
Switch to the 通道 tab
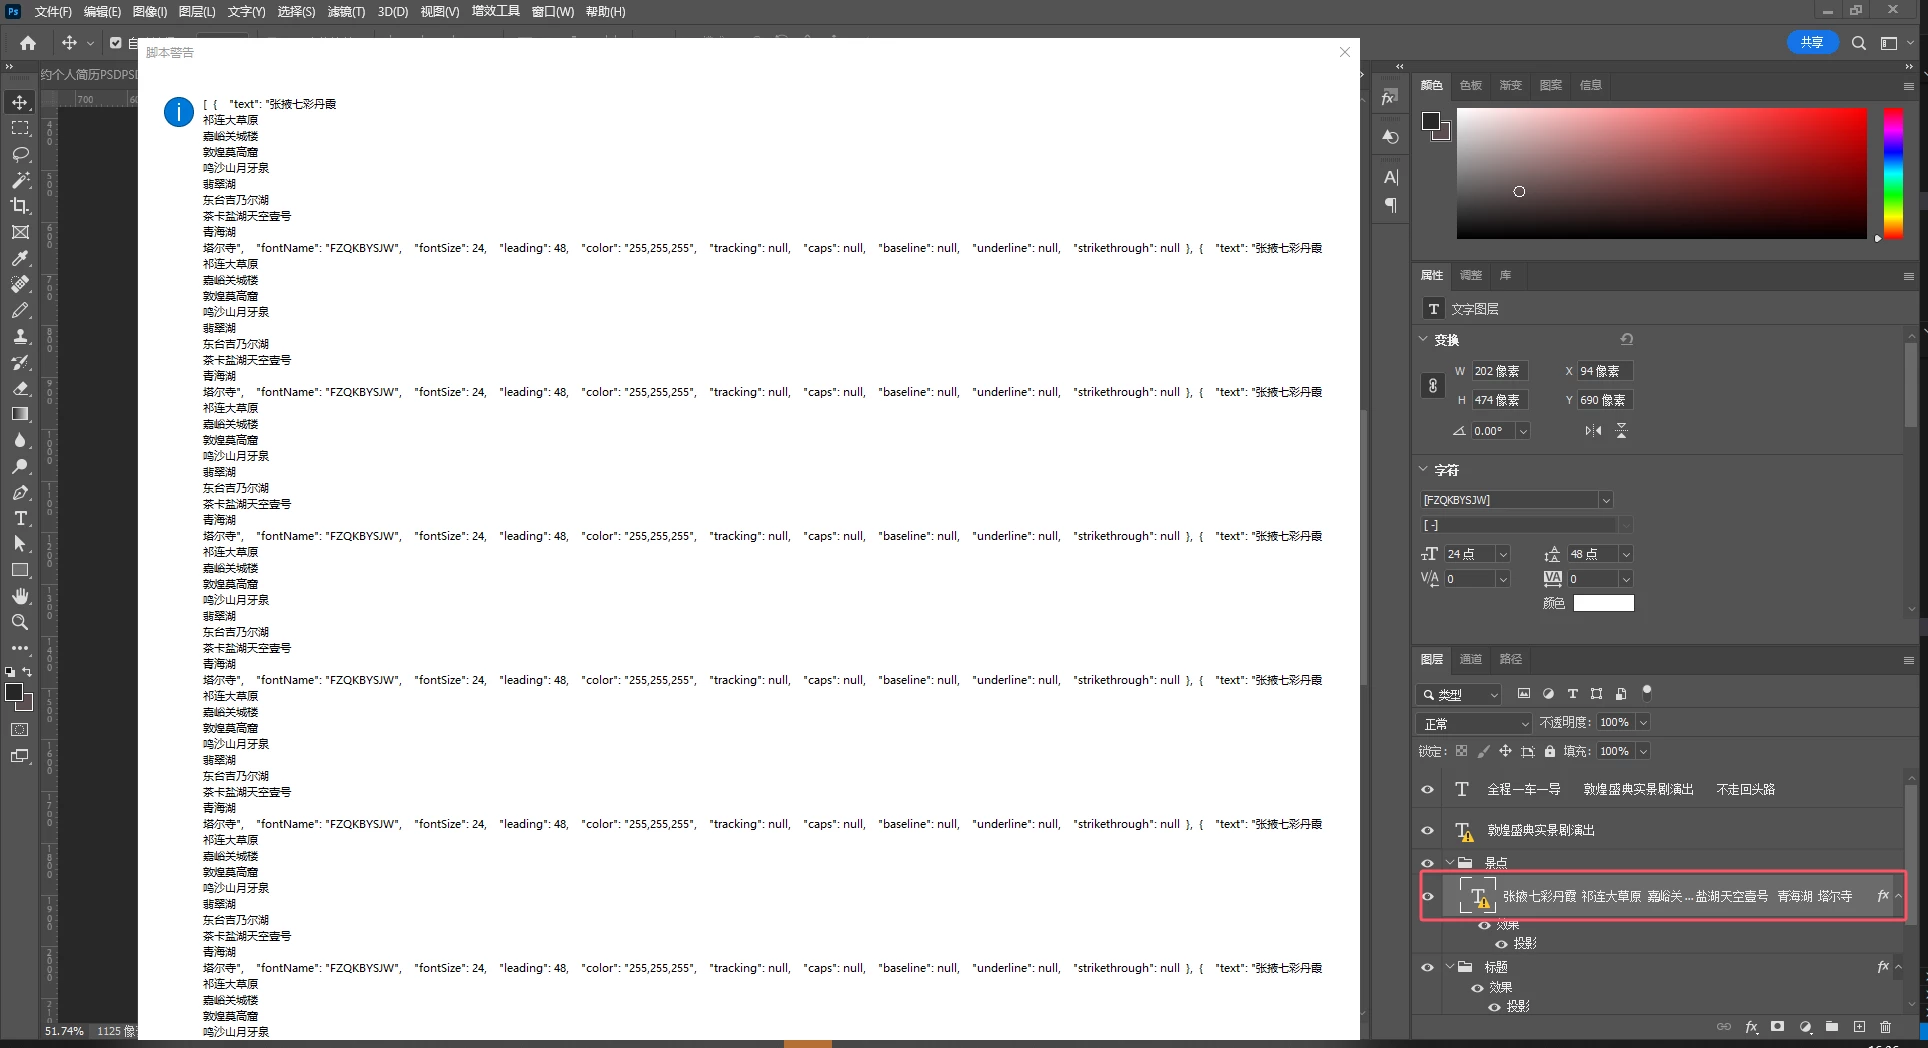pos(1470,659)
